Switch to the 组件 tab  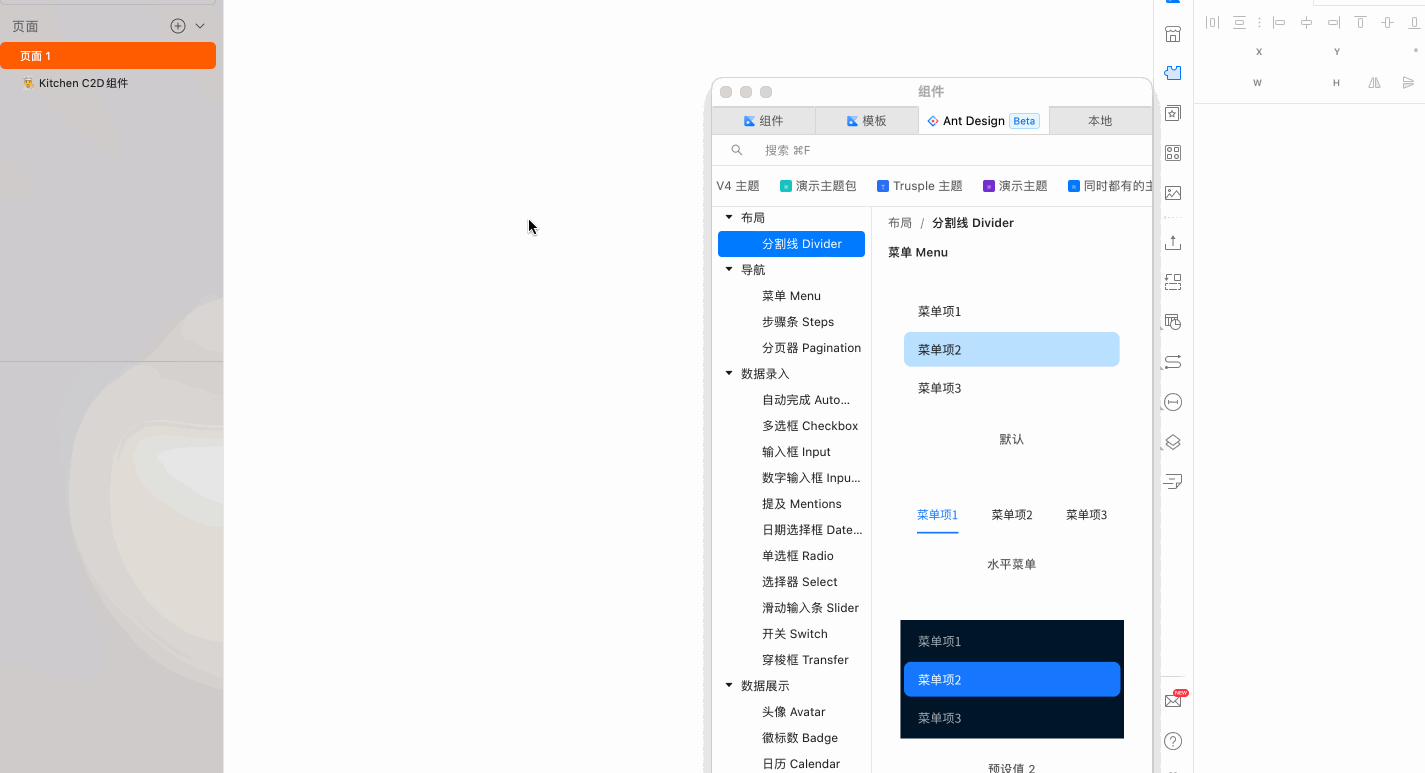tap(765, 120)
